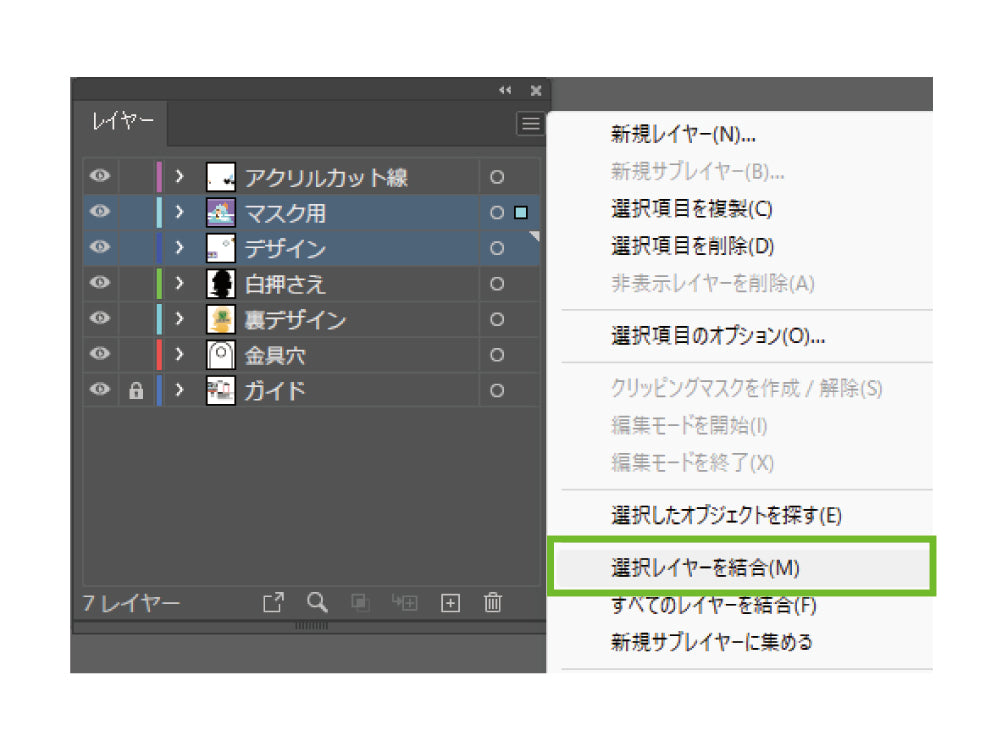Expand the マスク用 layer chevron
Viewport: 1001px width, 751px height.
179,212
